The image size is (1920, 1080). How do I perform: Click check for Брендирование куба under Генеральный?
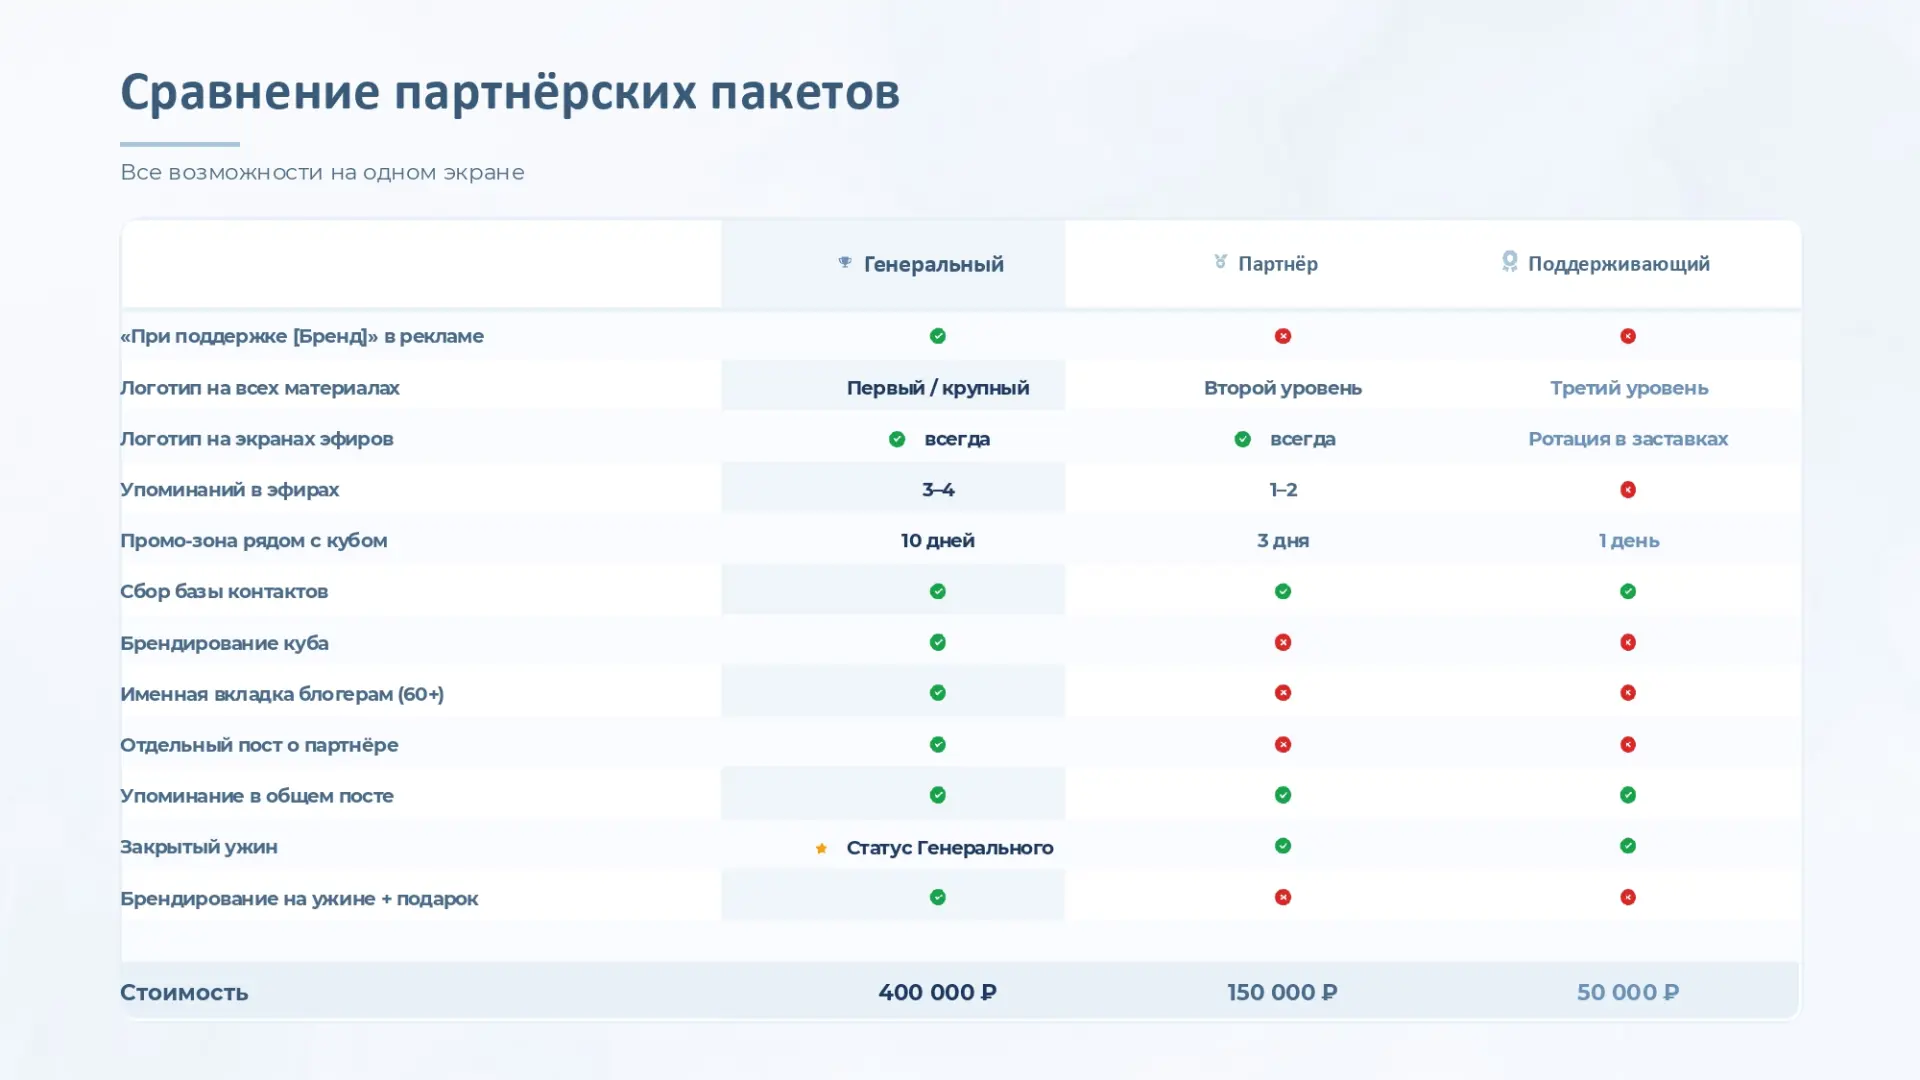click(x=938, y=642)
